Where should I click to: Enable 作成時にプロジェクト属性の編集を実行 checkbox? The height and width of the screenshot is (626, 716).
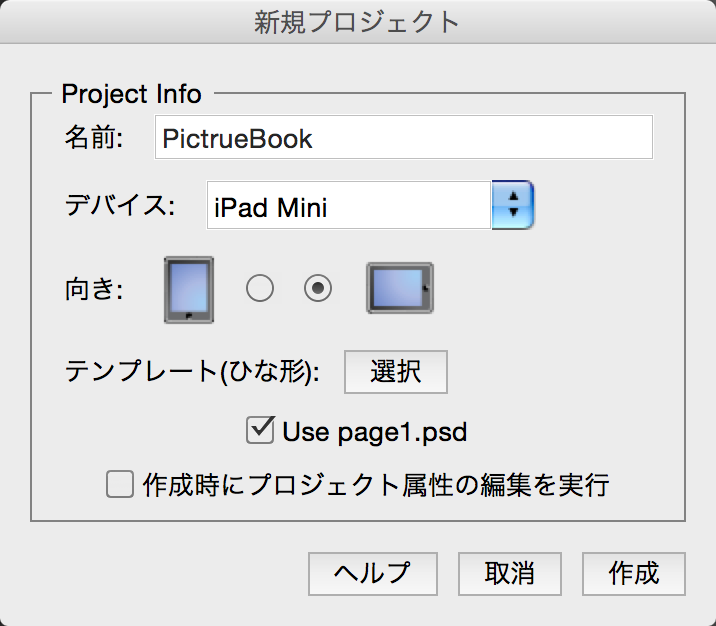[120, 484]
